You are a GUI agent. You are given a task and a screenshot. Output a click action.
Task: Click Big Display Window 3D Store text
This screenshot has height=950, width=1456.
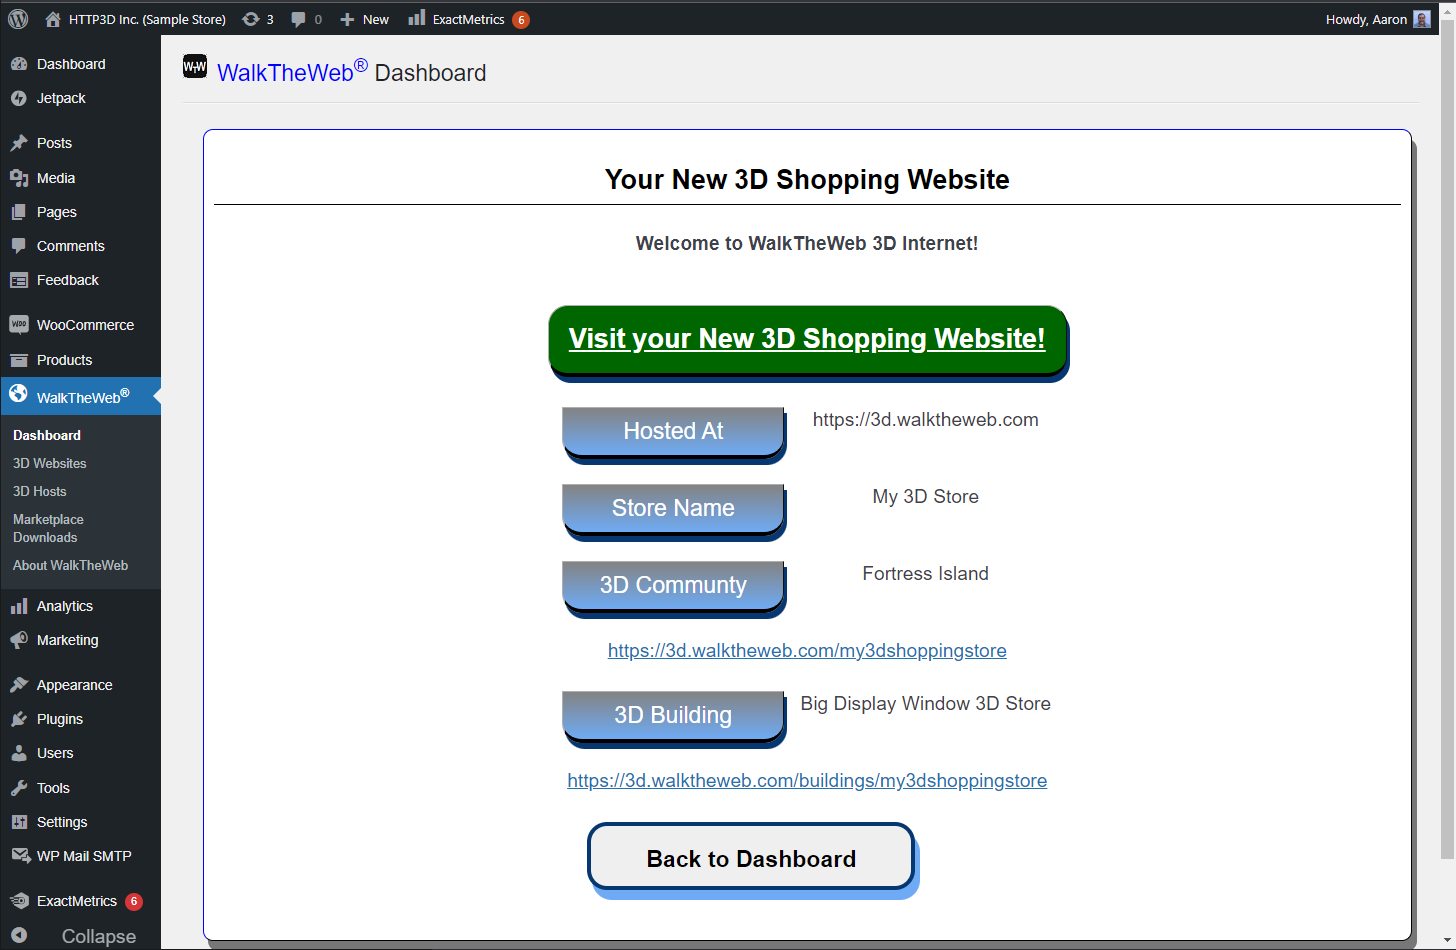(925, 703)
